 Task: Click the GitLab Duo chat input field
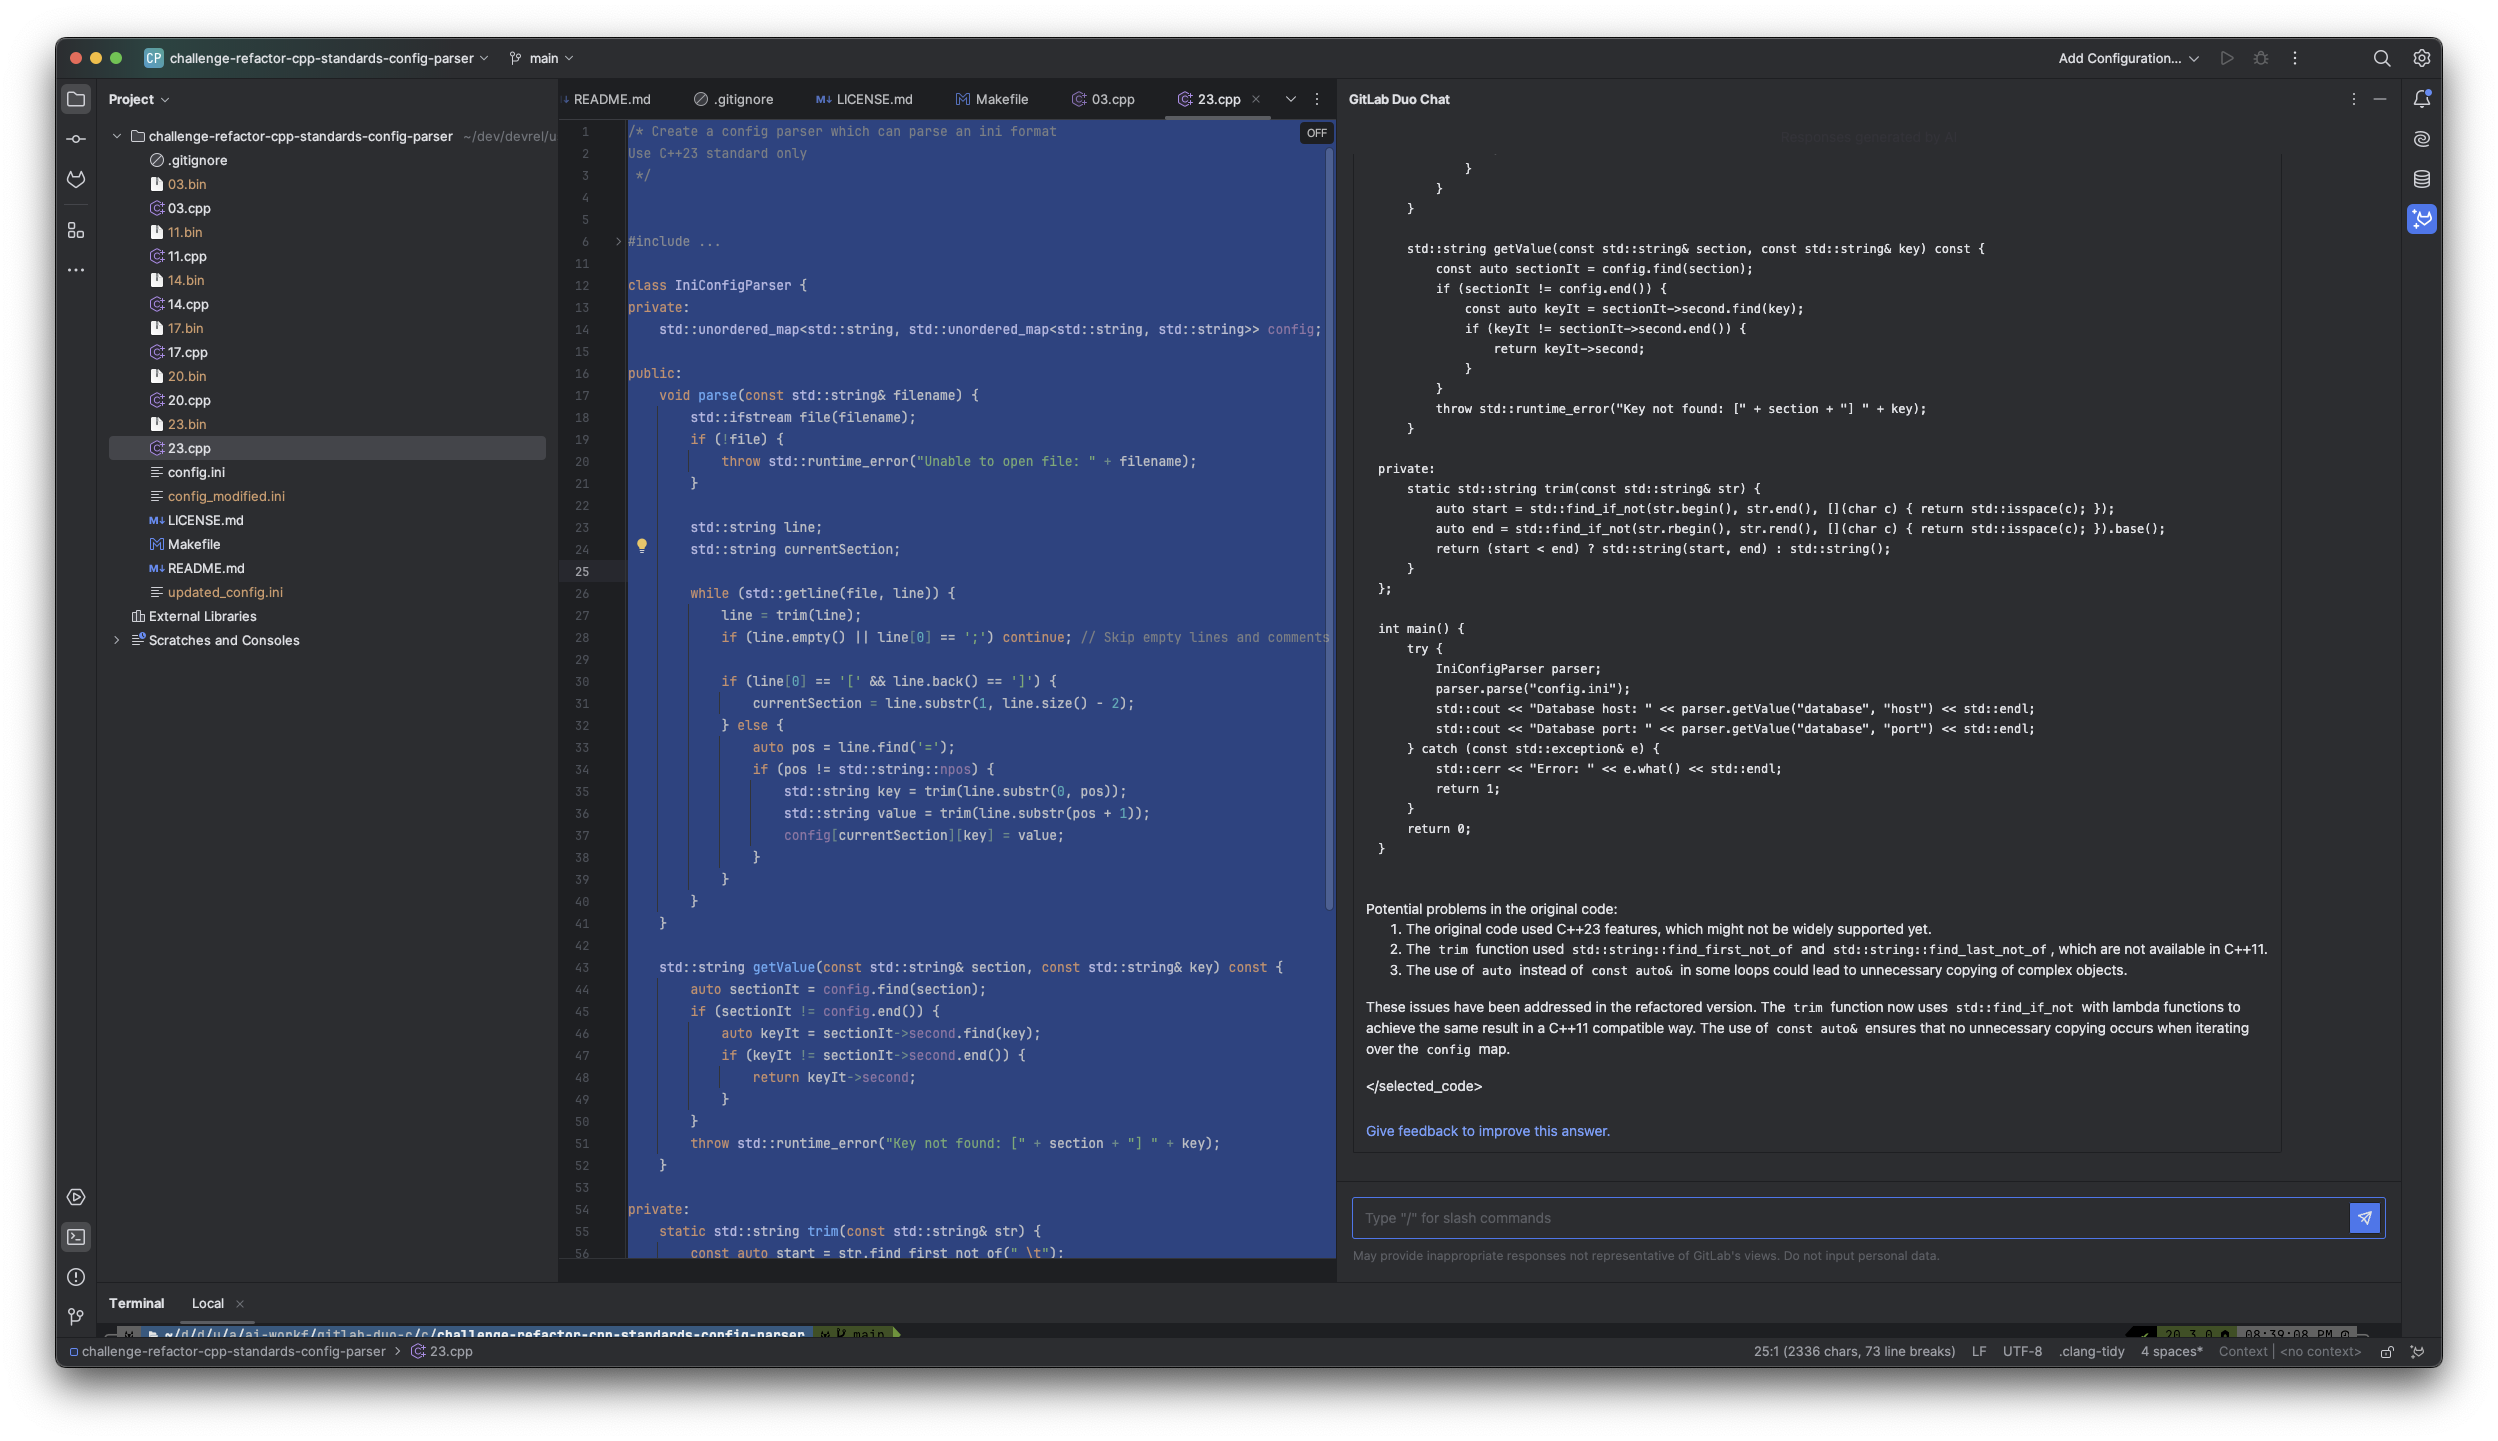tap(1850, 1218)
